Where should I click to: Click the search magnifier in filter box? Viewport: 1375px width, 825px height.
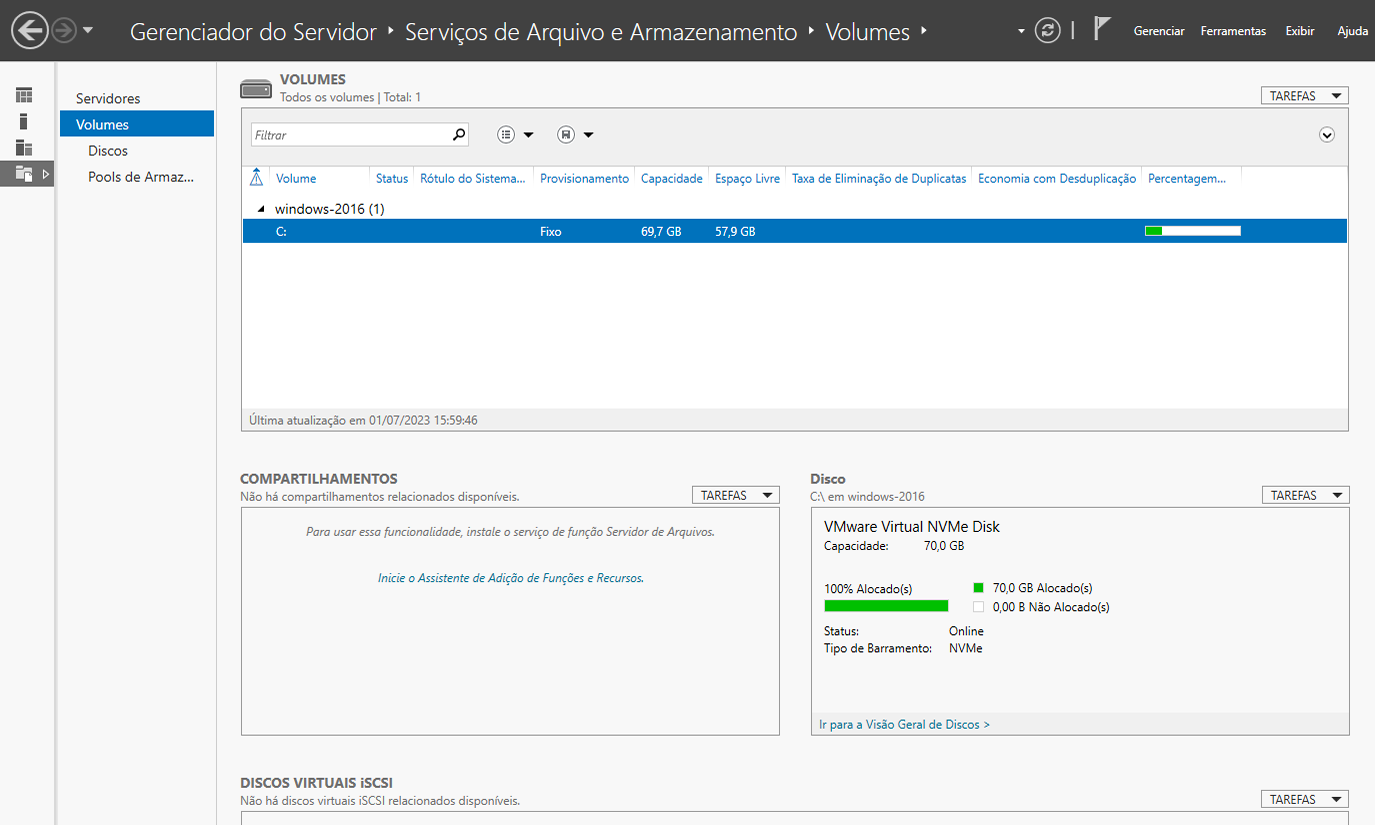459,134
